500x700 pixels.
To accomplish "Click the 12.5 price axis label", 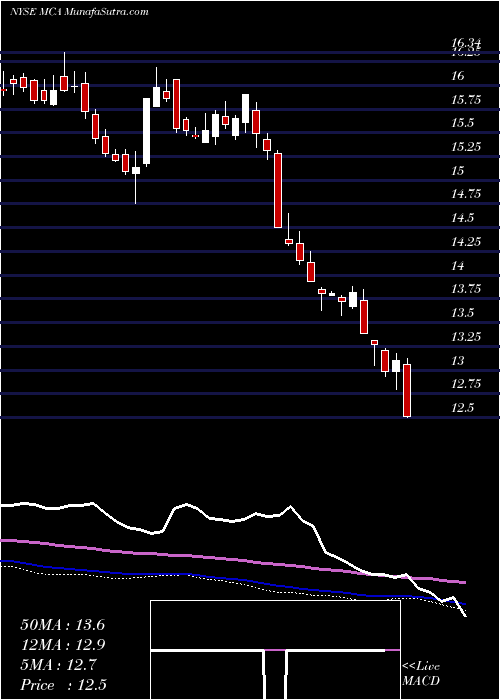I will pyautogui.click(x=463, y=407).
